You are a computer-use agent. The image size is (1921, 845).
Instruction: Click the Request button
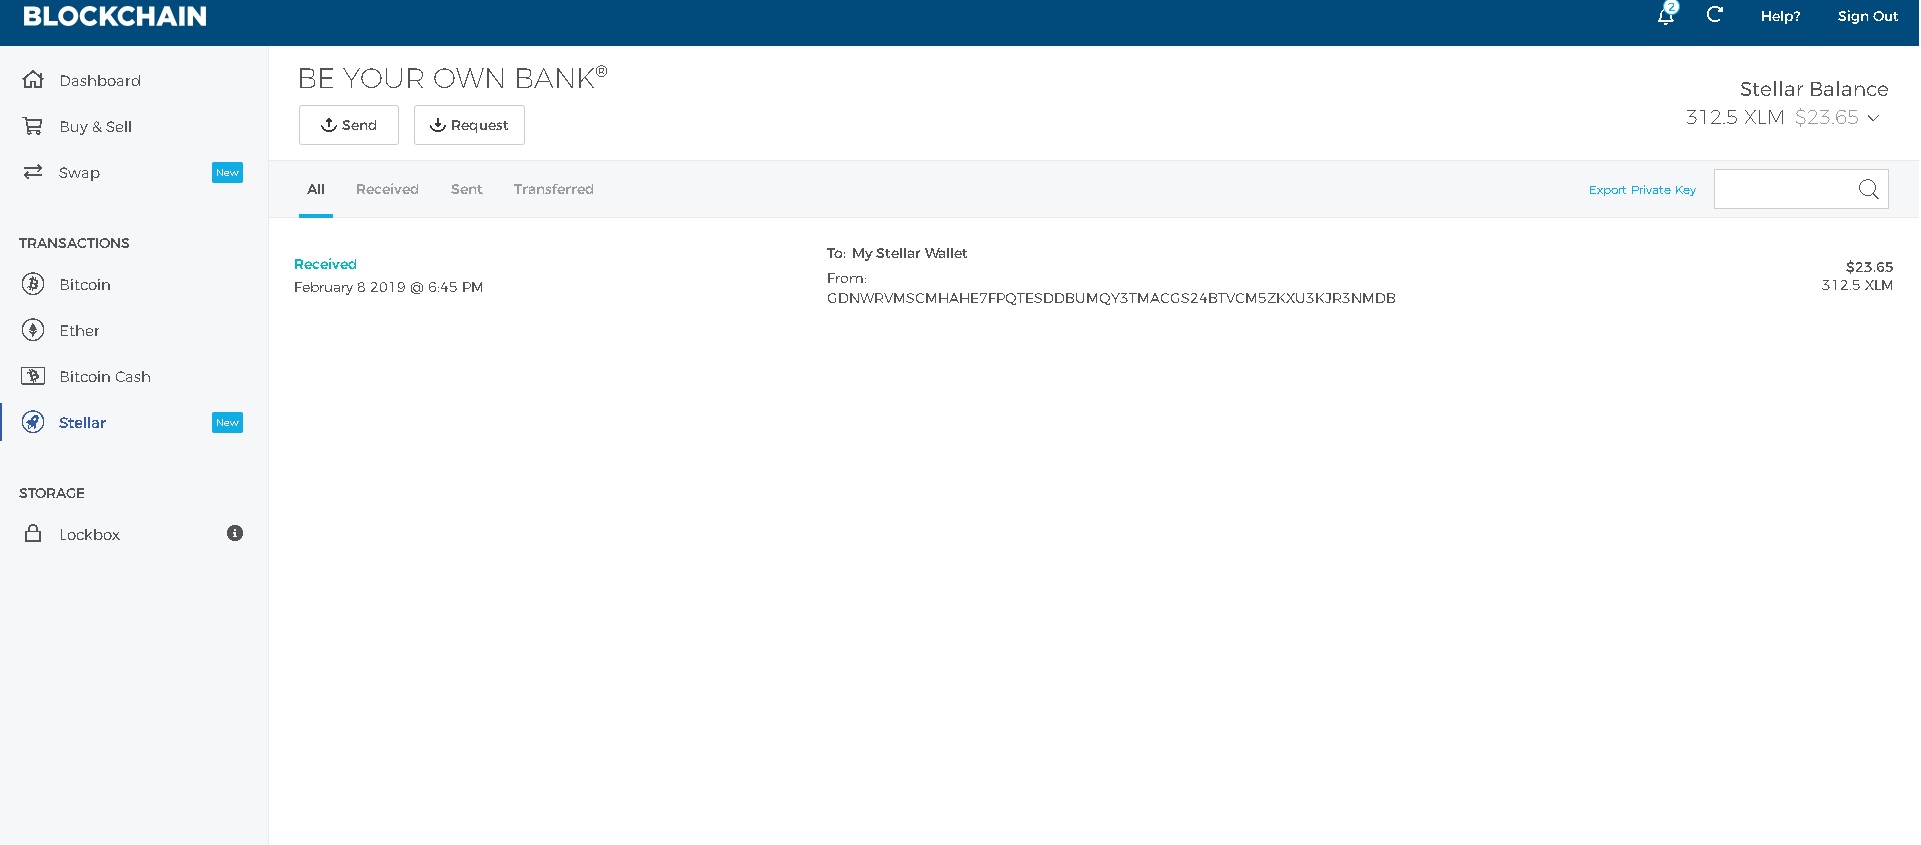[469, 125]
